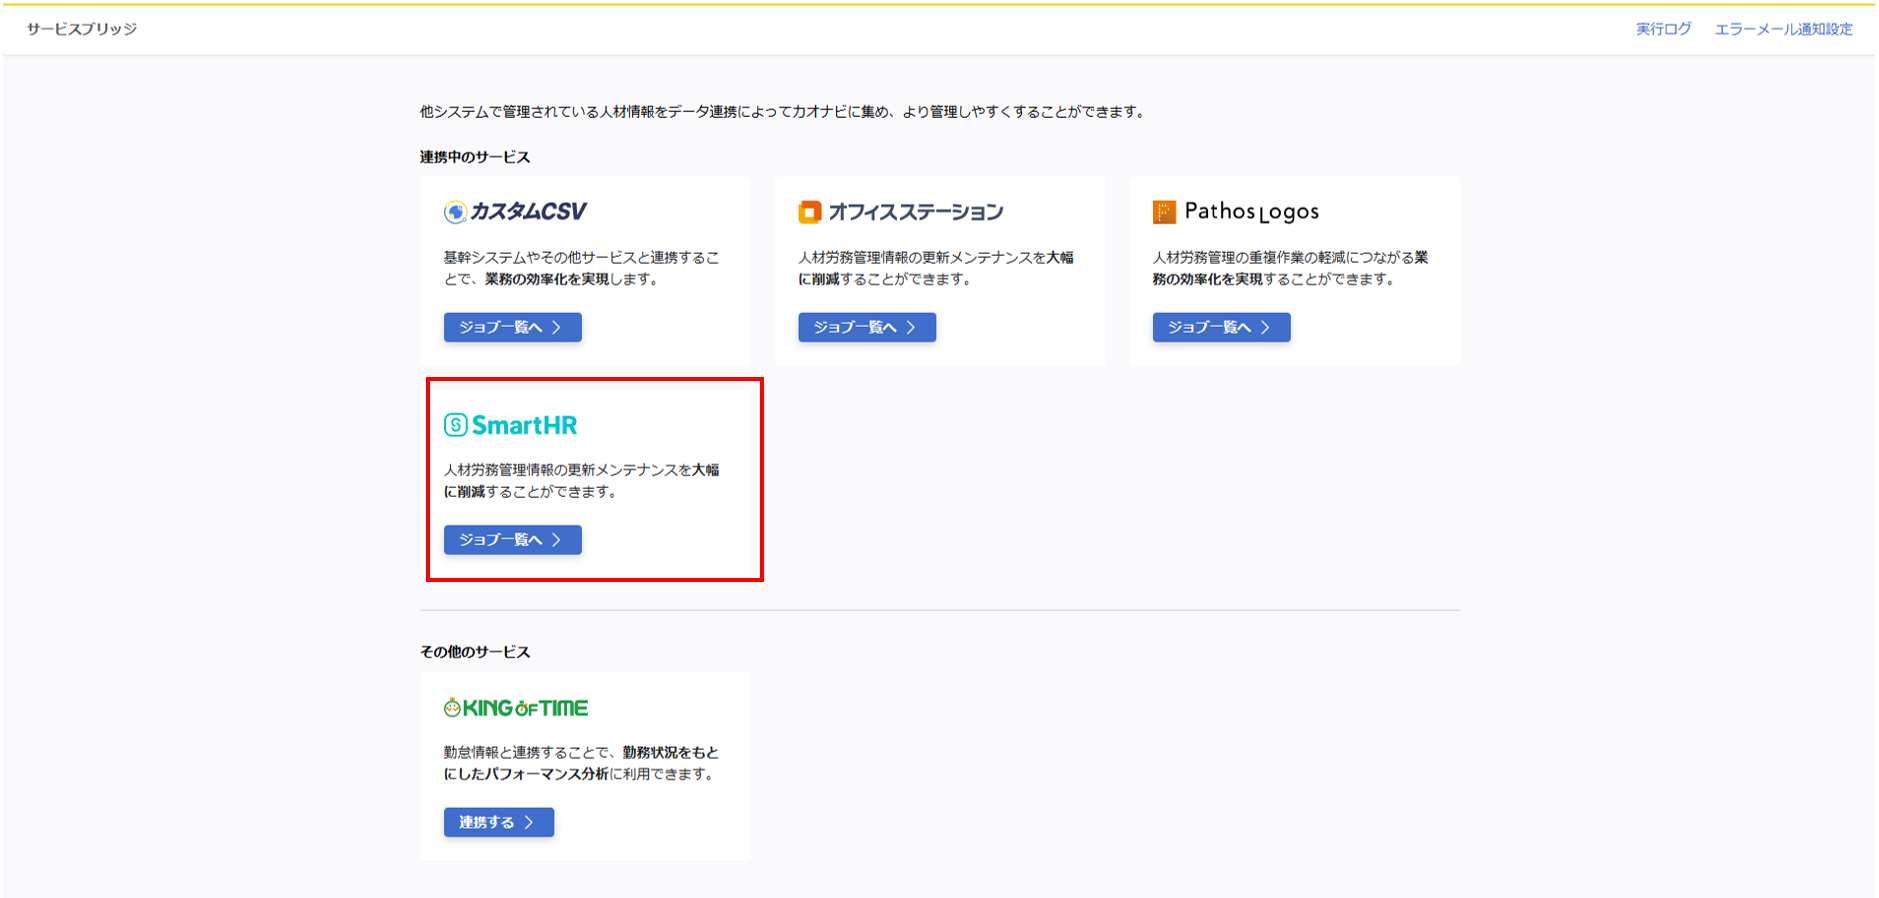Open エラーメール通知設定 link
1879x898 pixels.
pyautogui.click(x=1784, y=29)
